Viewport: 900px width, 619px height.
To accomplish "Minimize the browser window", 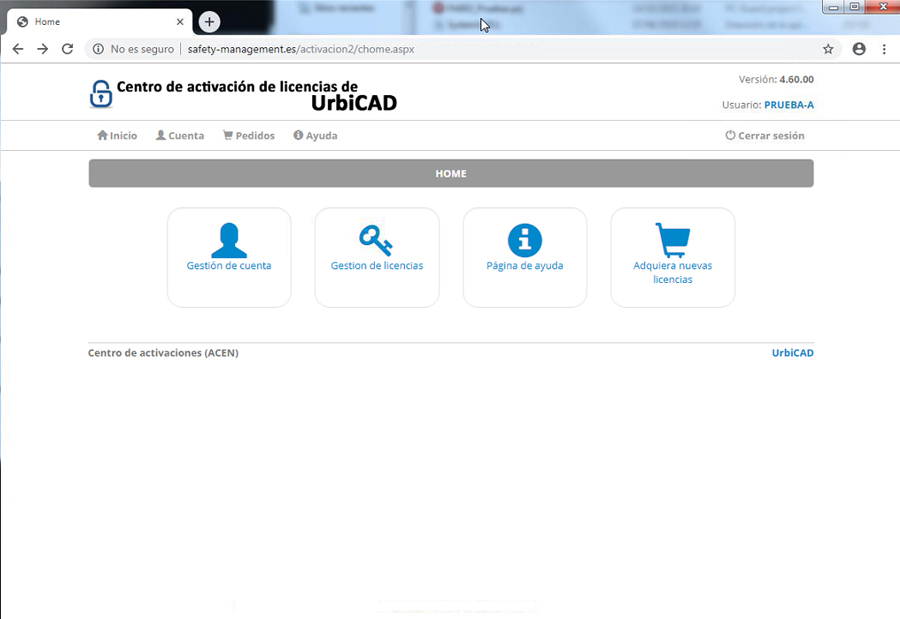I will click(834, 7).
